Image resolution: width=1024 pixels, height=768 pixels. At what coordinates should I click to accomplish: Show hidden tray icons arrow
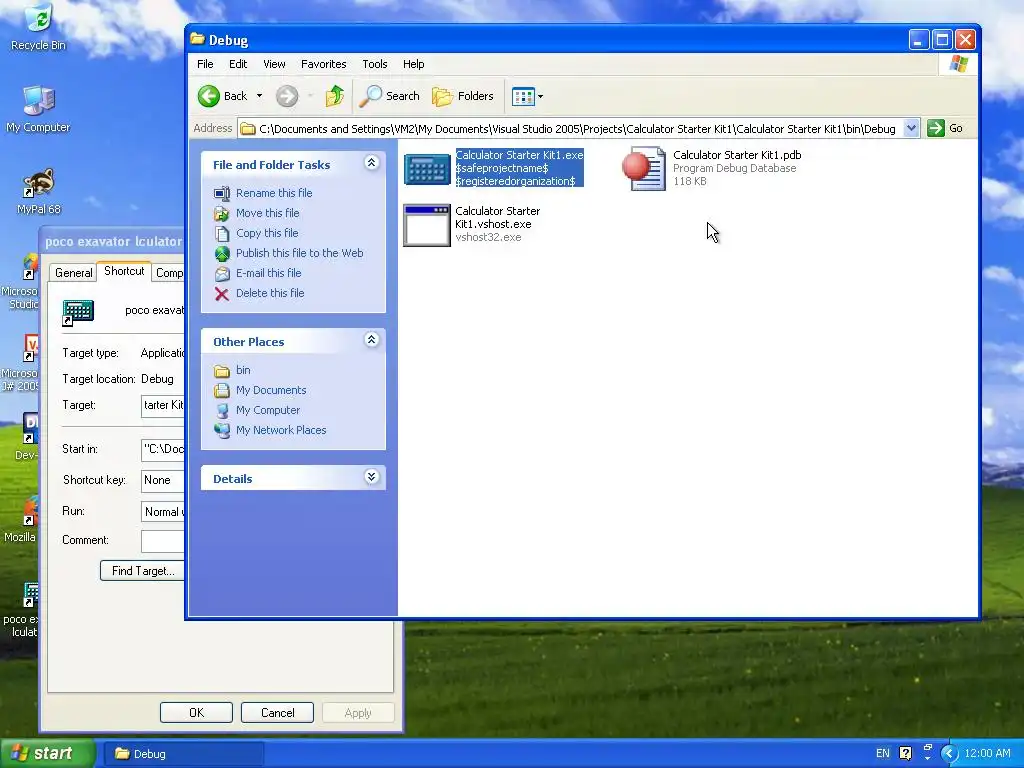click(949, 754)
